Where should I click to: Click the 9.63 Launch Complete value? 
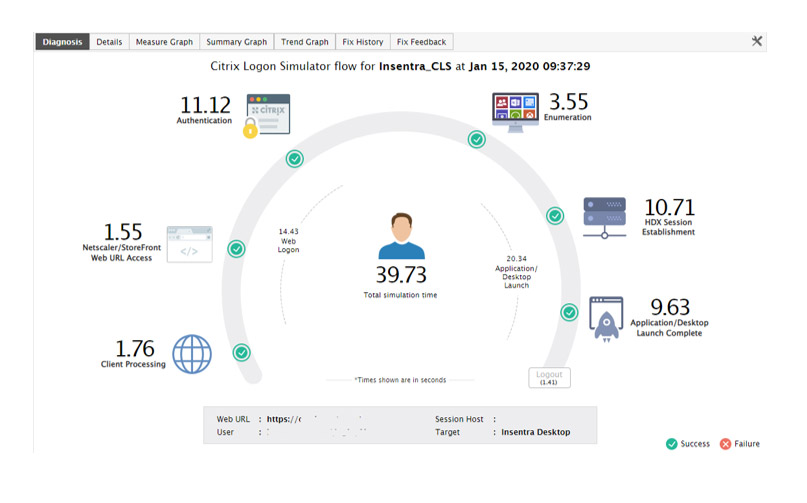coord(670,307)
